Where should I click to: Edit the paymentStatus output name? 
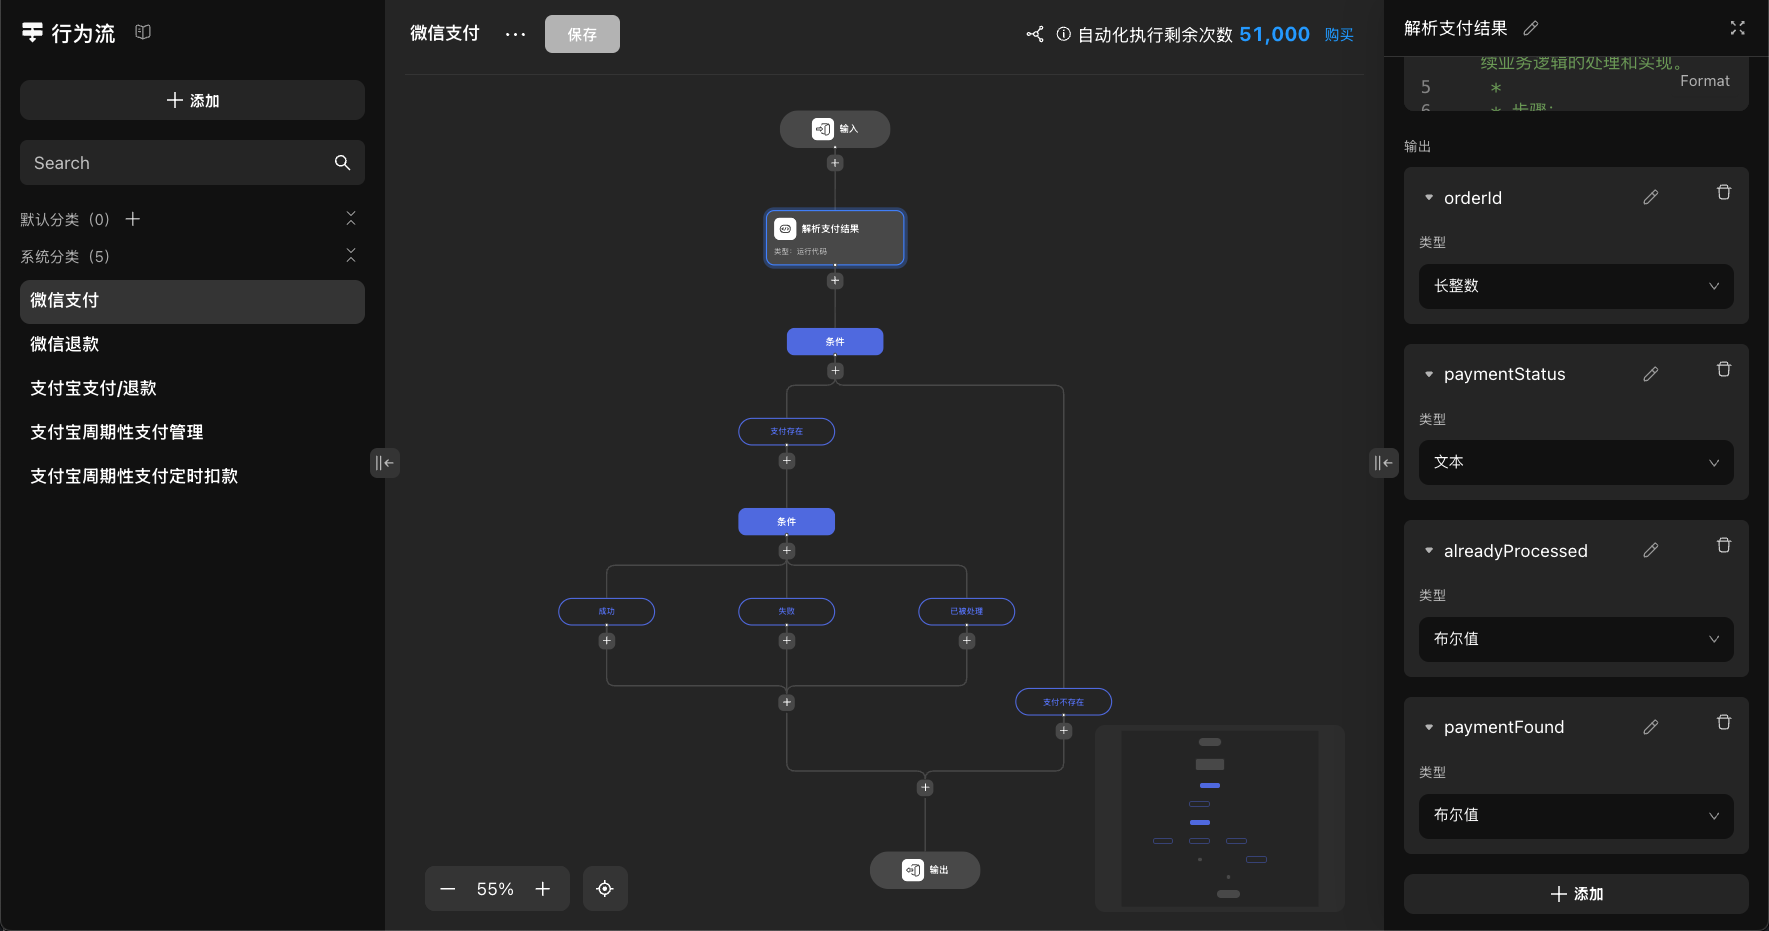(1650, 374)
